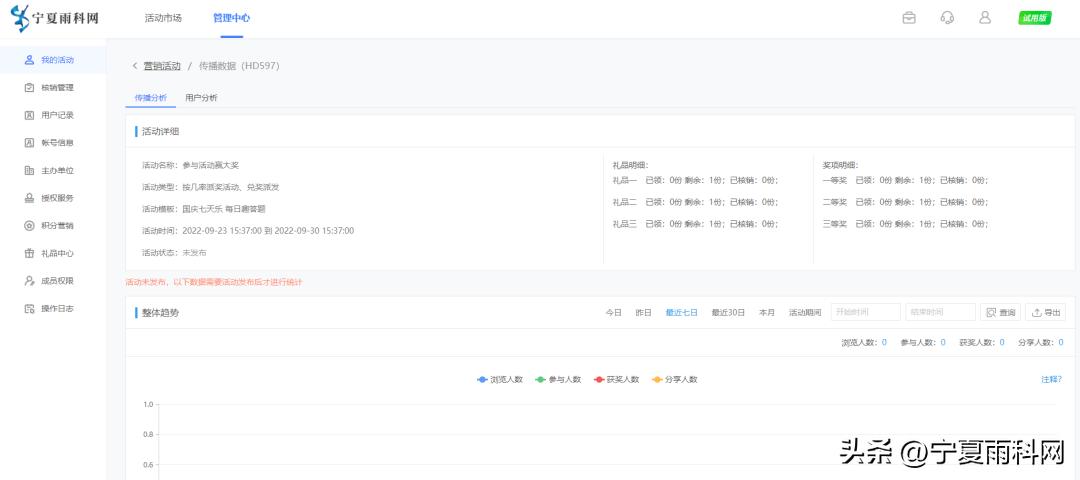Click the 查询 button
This screenshot has width=1080, height=480.
[x=1000, y=312]
